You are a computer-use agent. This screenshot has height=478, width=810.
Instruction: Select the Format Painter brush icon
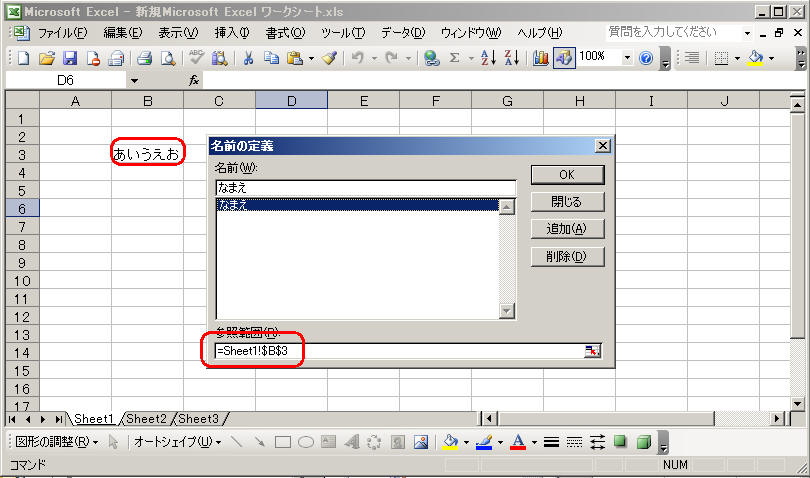click(x=329, y=58)
